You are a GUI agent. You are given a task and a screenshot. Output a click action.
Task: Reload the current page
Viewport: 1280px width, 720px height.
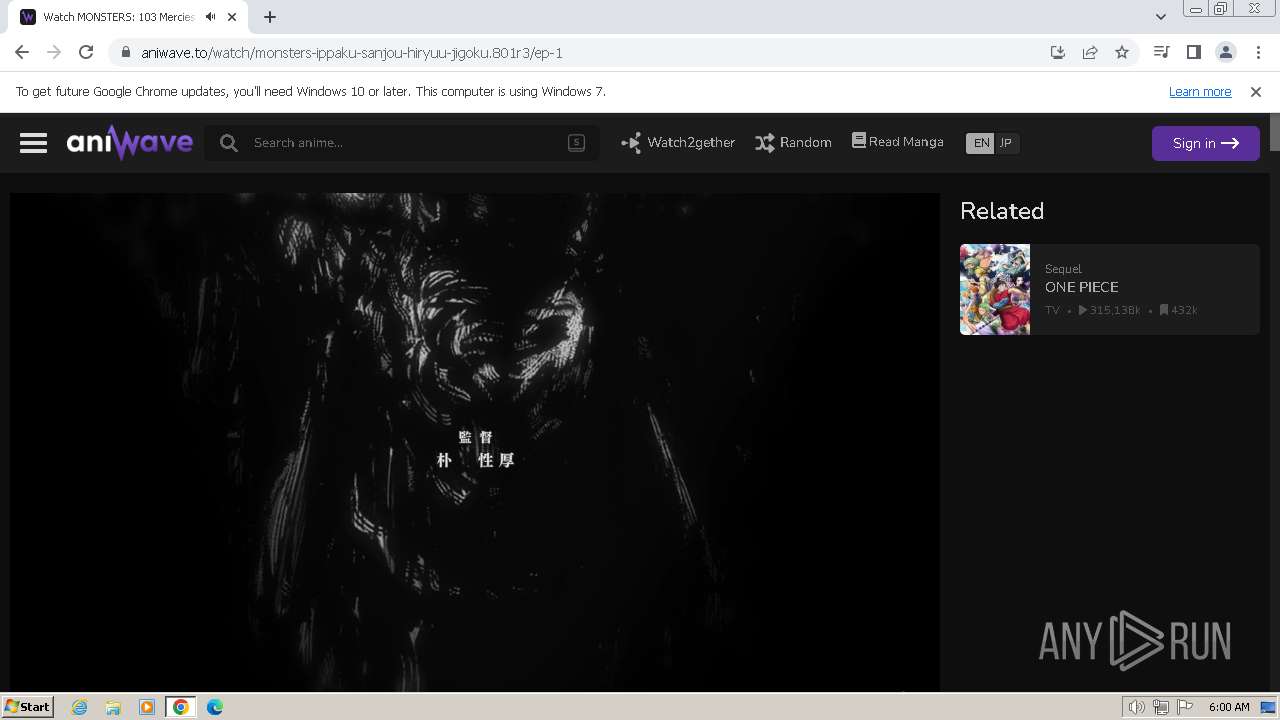(x=86, y=52)
